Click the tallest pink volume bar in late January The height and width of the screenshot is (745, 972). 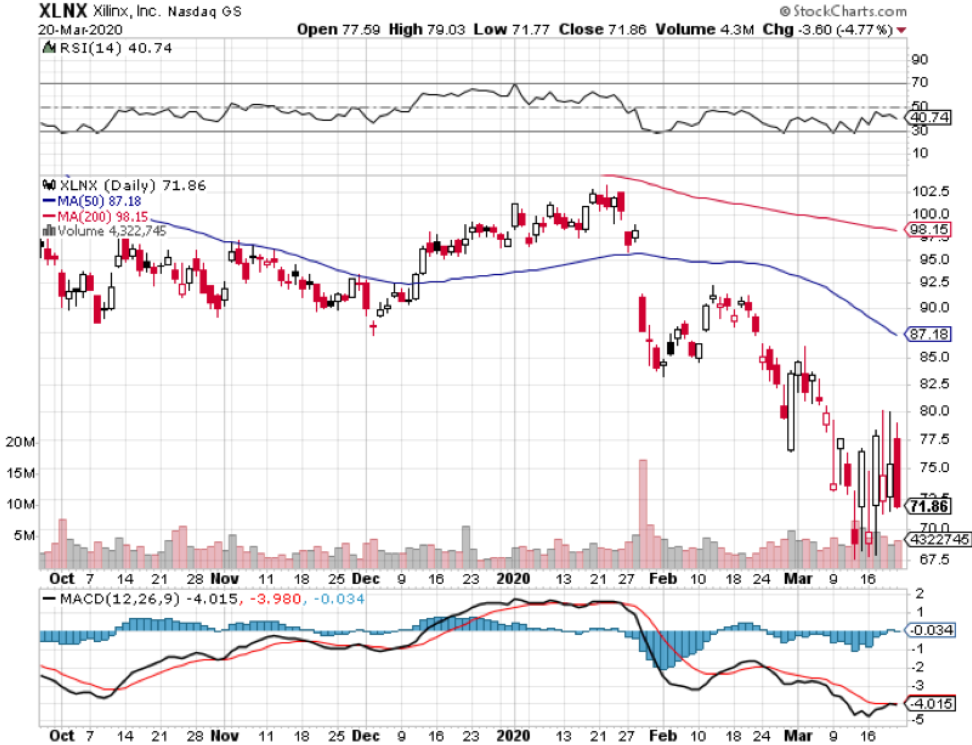(643, 514)
